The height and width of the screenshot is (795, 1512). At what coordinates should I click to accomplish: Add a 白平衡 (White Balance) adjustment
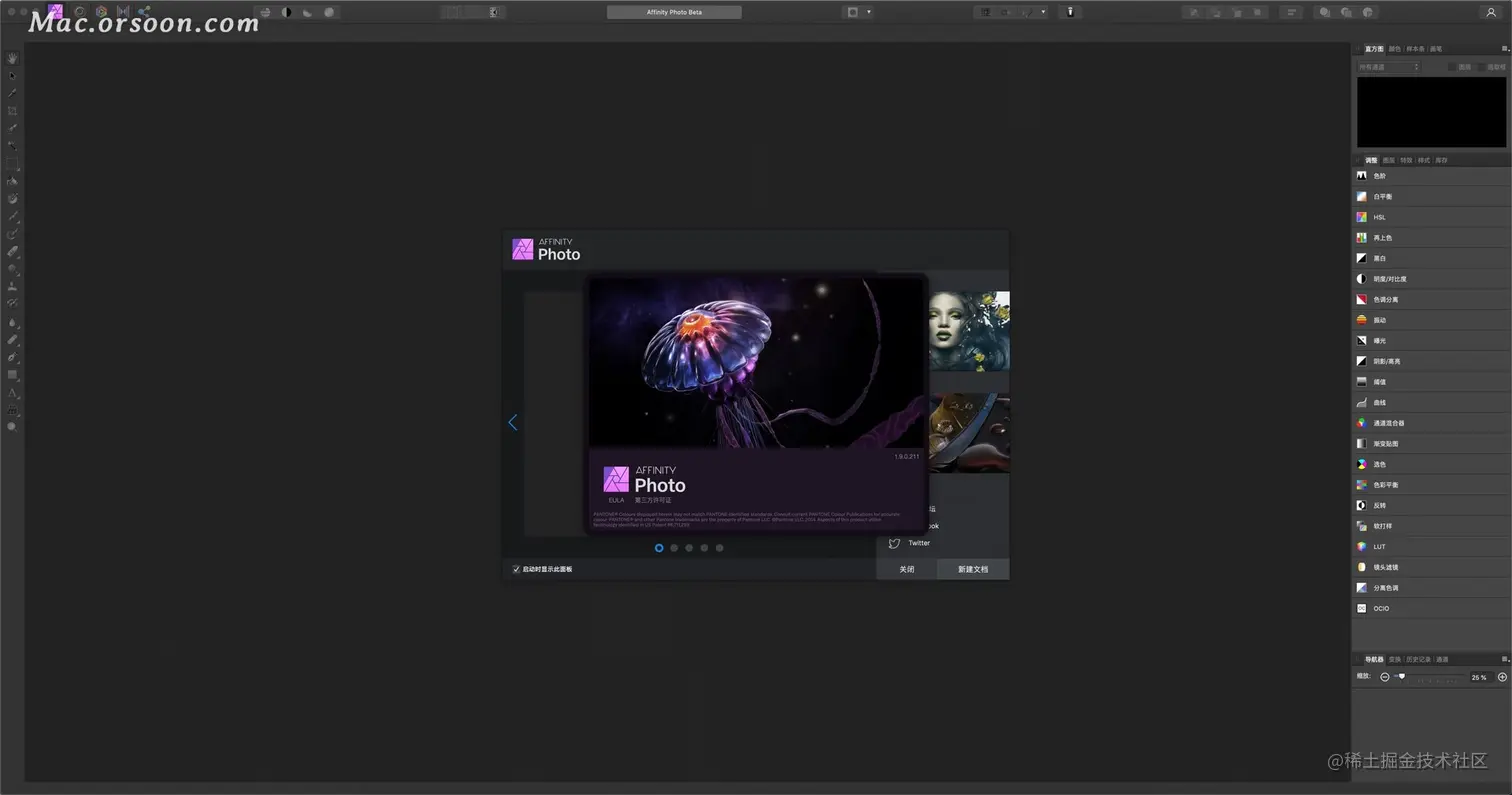click(1431, 196)
